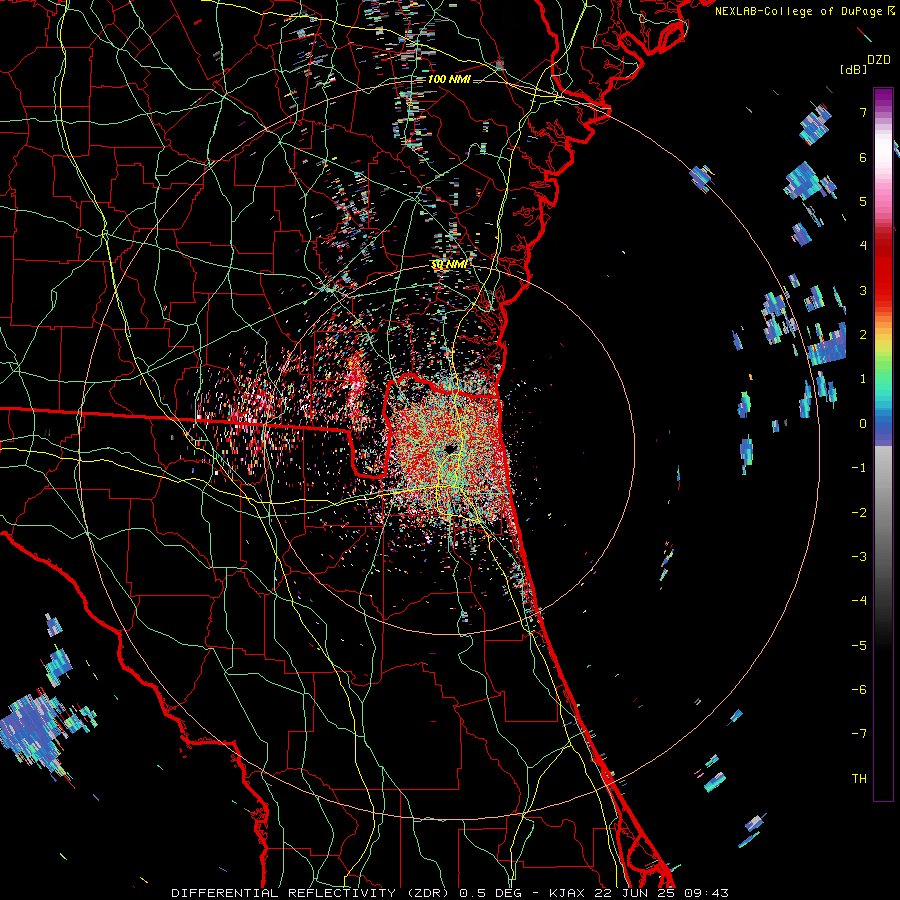
Task: Click the -4 dB value on legend
Action: pos(859,600)
